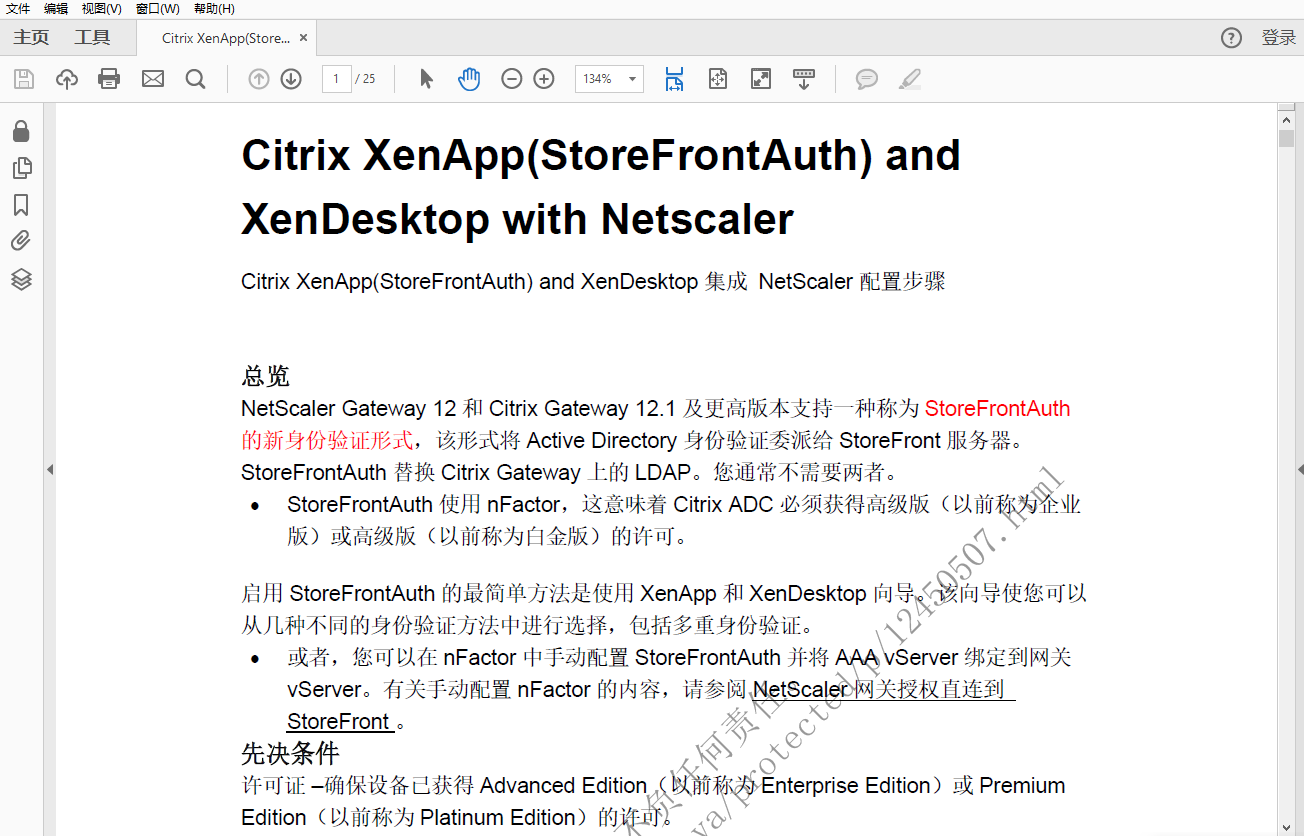Click the 登录 sign-in button

coord(1279,38)
